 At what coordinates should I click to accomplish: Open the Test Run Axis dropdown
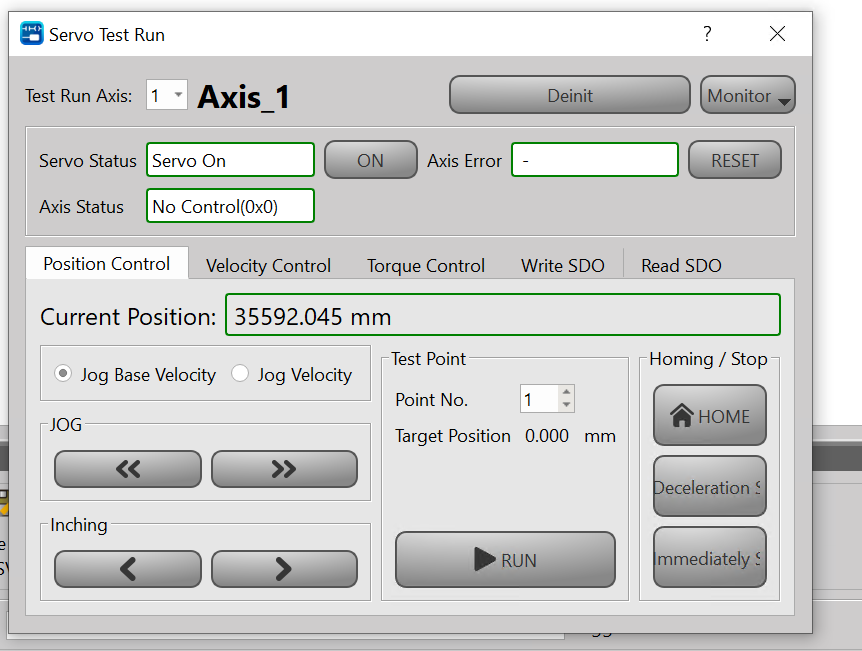pyautogui.click(x=167, y=96)
